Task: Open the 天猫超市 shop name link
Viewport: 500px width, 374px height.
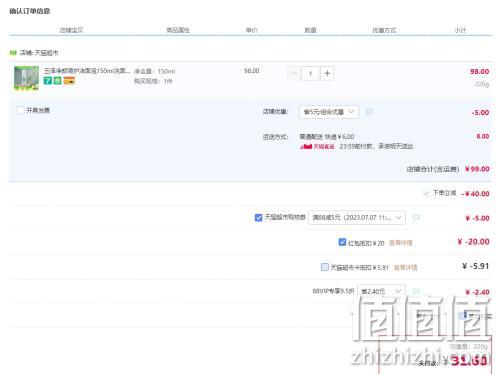Action: [46, 53]
